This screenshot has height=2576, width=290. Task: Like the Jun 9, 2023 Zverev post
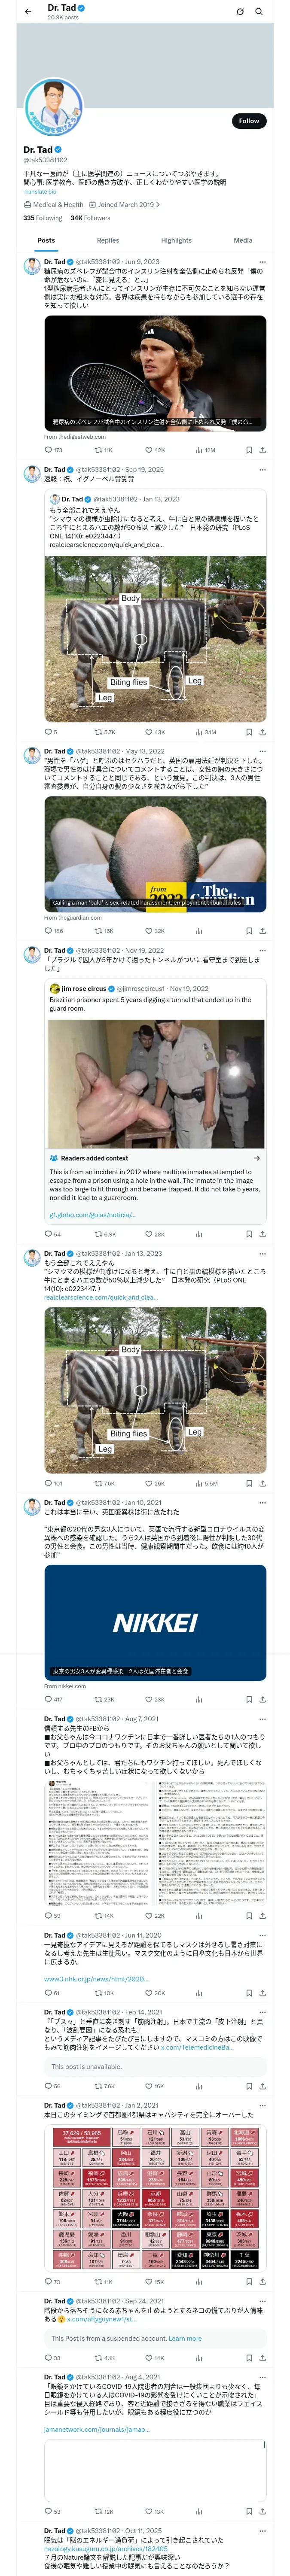[x=148, y=450]
